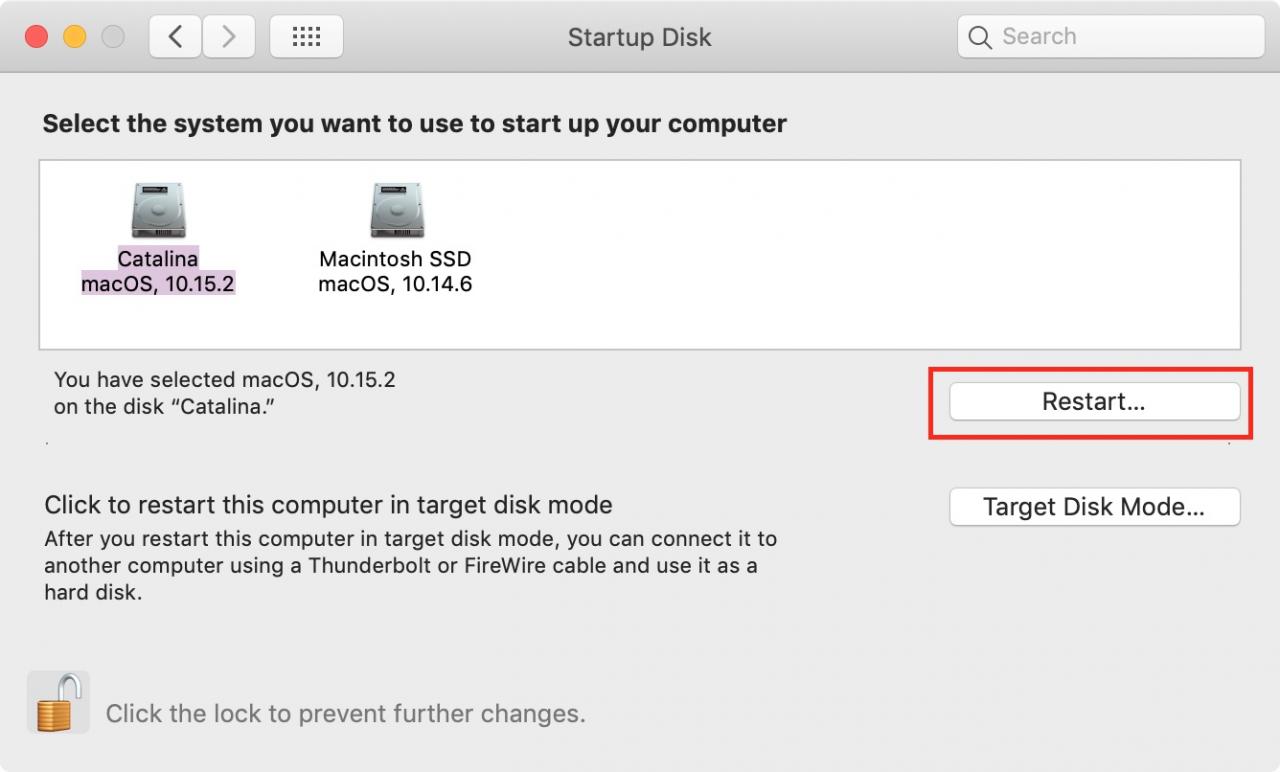Click into the Search field
This screenshot has width=1280, height=772.
tap(1111, 37)
